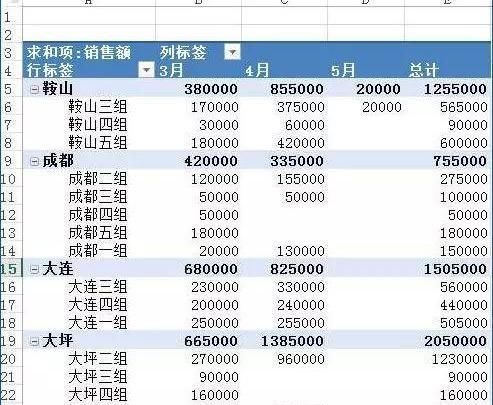
Task: Select the 大坪二组 row label
Action: point(98,359)
